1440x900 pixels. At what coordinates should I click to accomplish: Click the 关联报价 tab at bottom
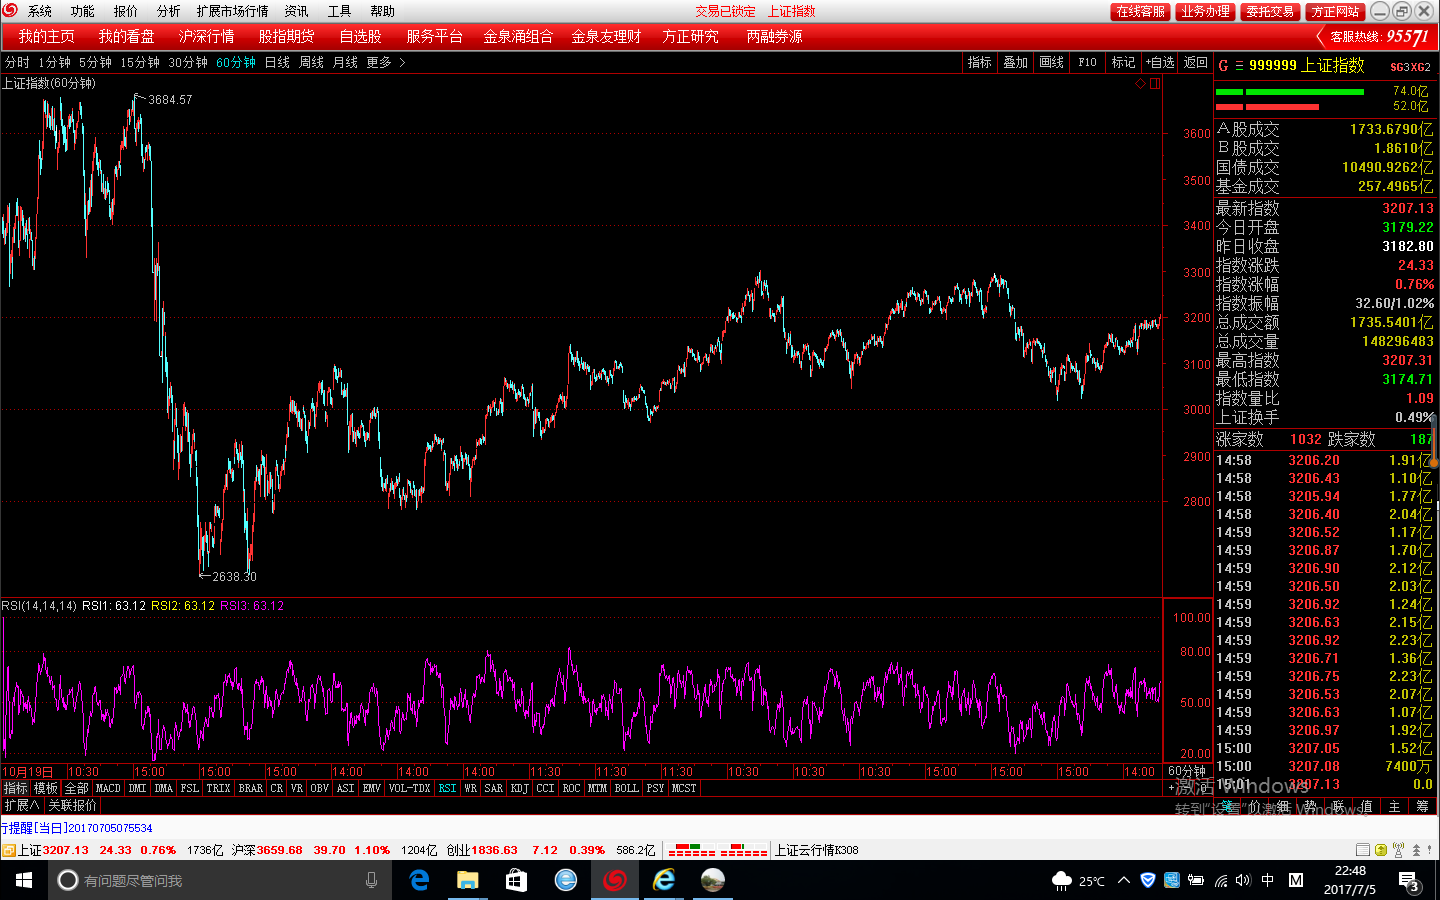tap(72, 805)
